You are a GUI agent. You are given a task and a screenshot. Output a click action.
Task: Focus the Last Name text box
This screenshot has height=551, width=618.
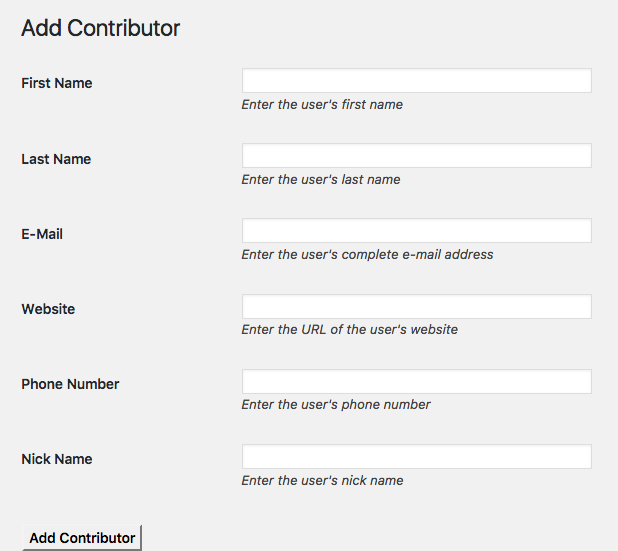416,156
